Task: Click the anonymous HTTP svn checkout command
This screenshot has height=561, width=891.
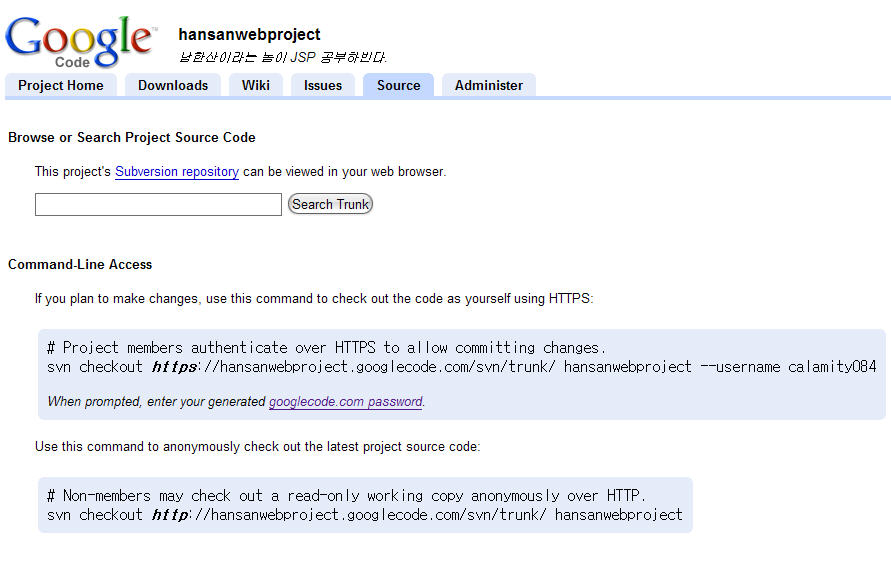Action: click(x=364, y=515)
